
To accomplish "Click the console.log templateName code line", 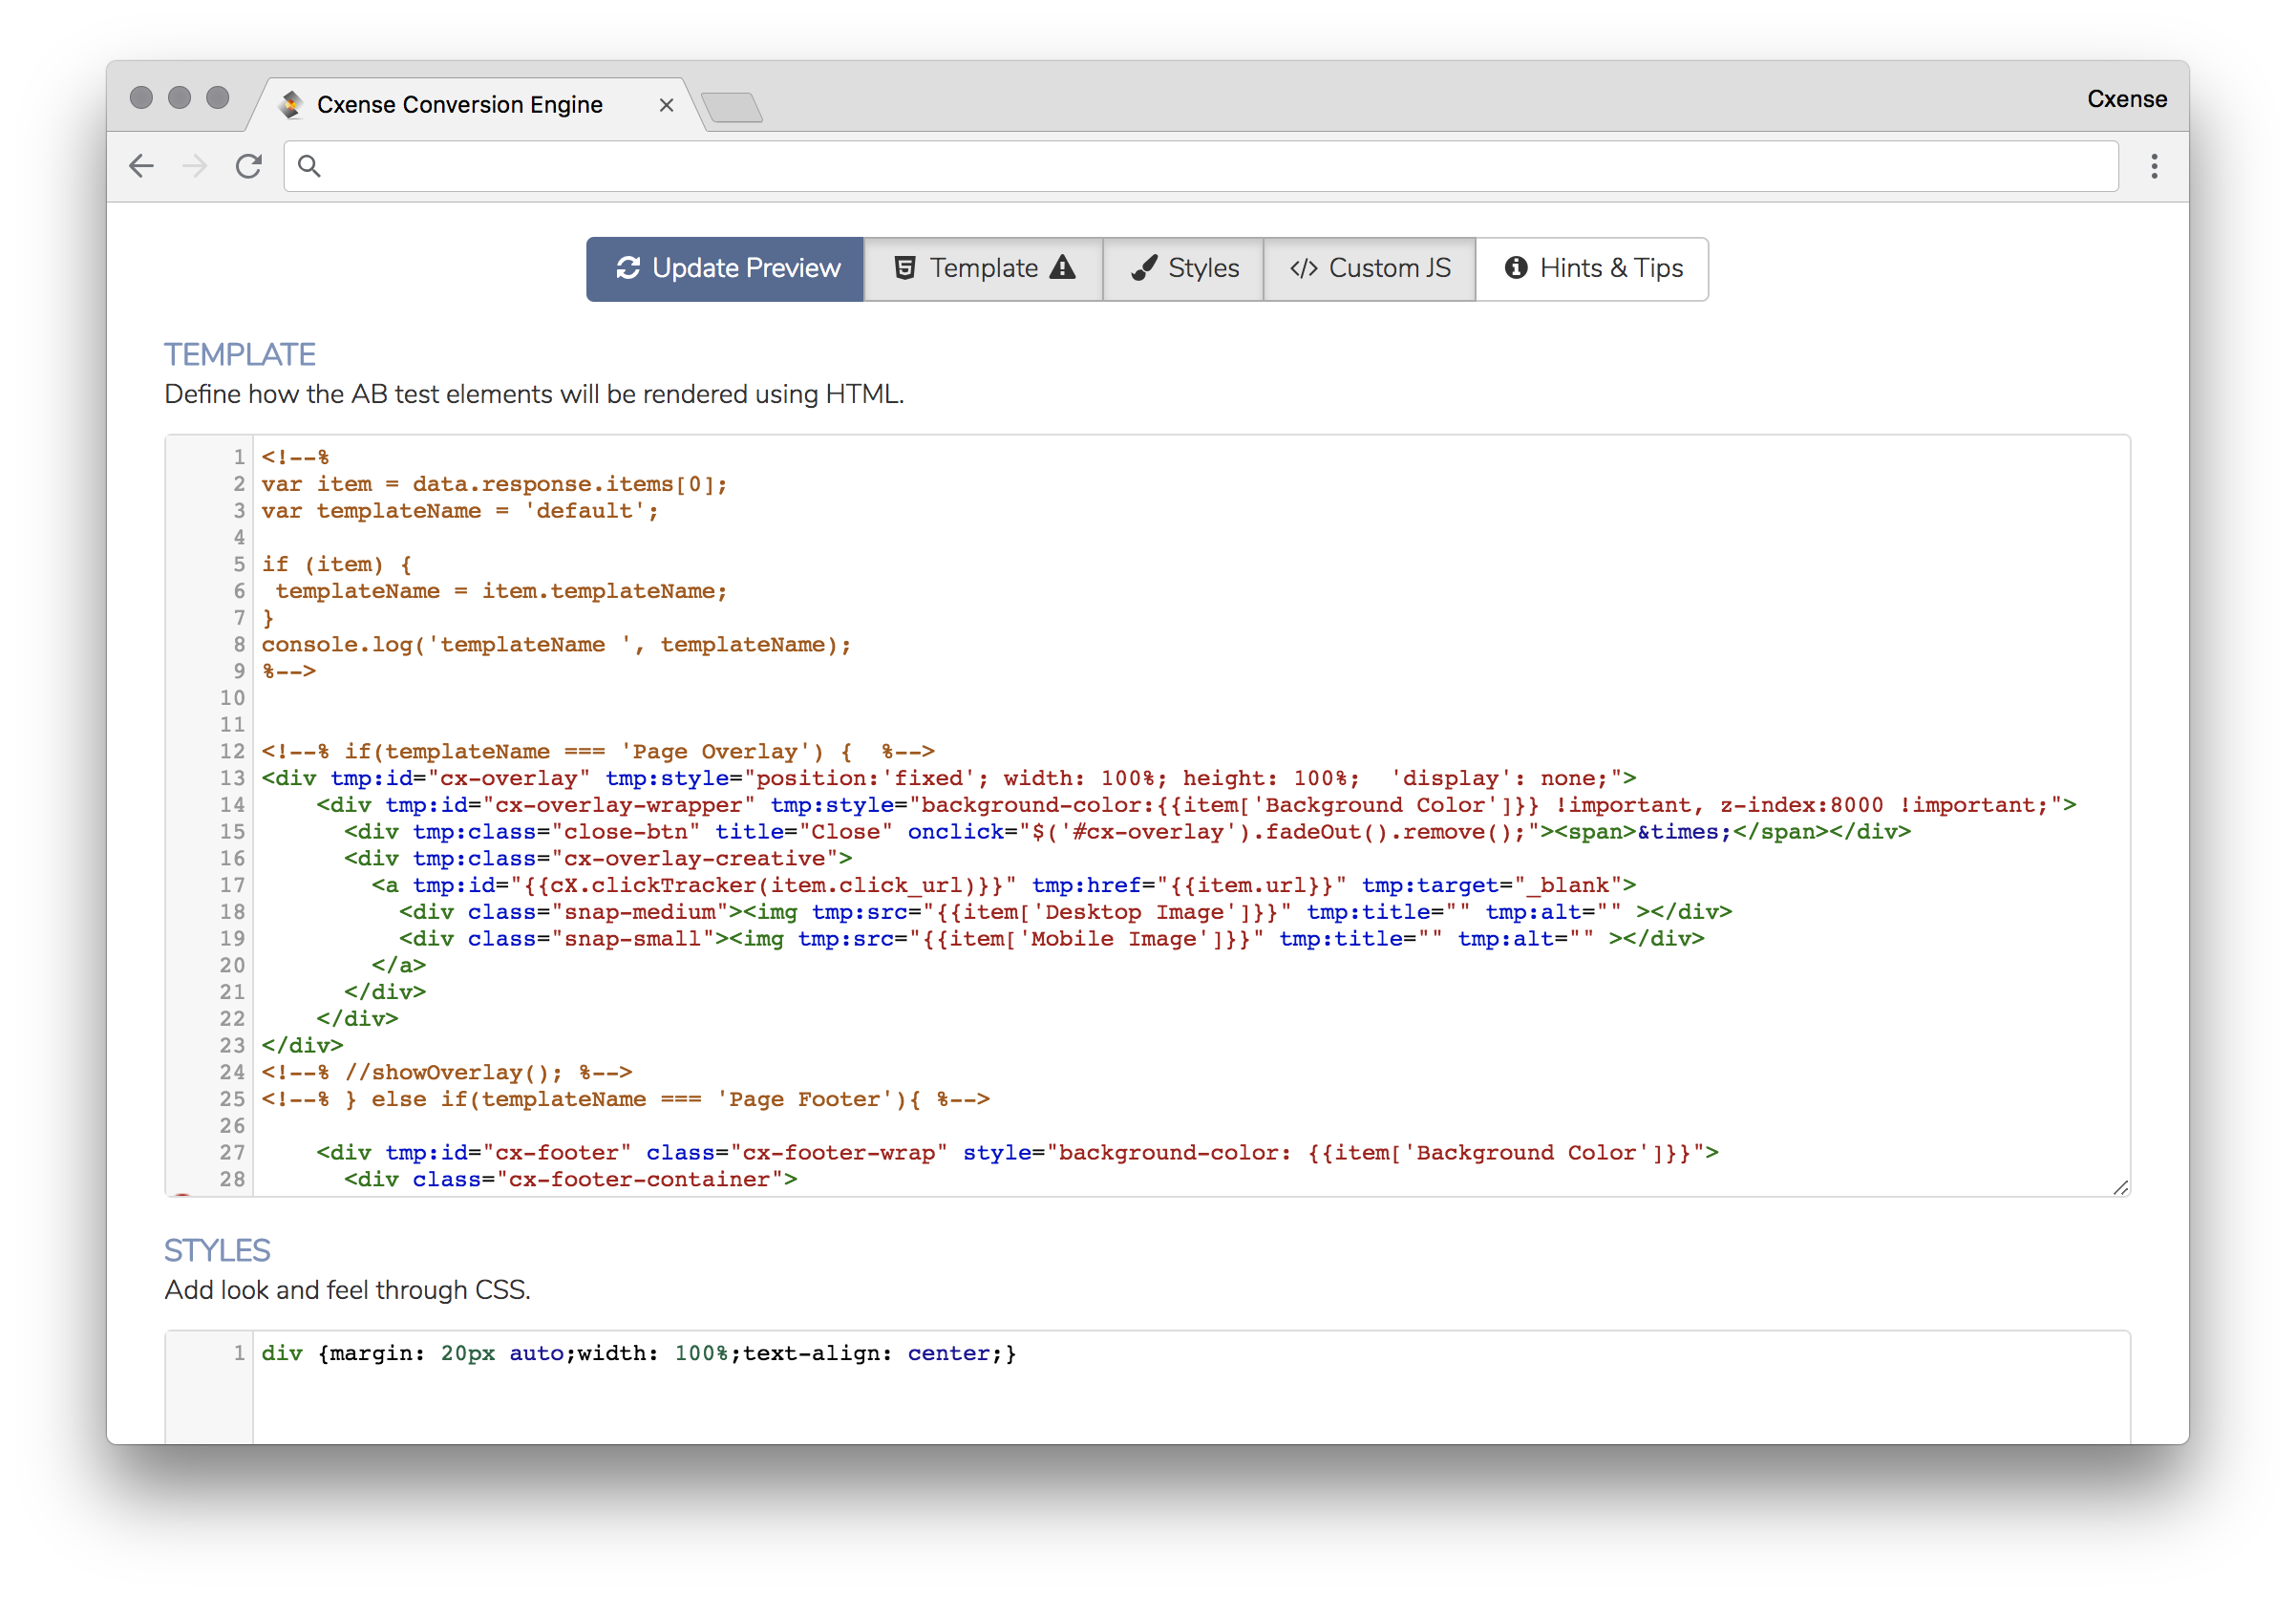I will [x=556, y=645].
